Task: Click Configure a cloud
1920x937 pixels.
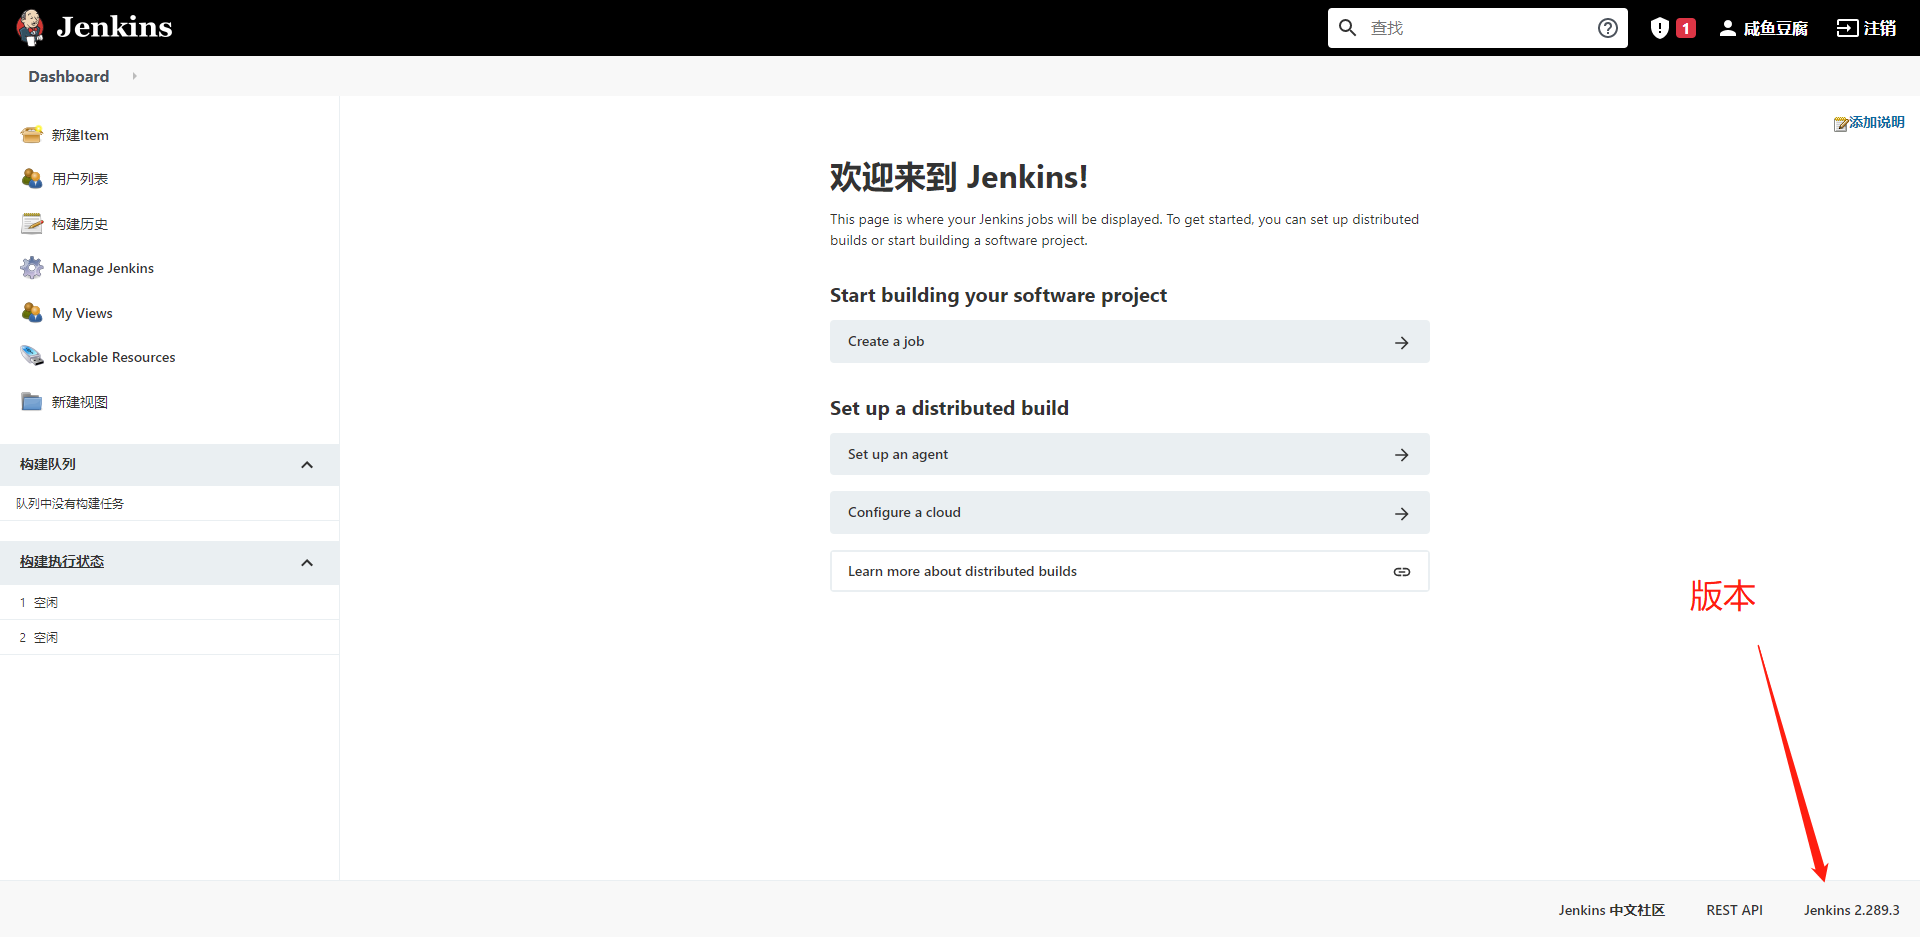Action: tap(1130, 513)
